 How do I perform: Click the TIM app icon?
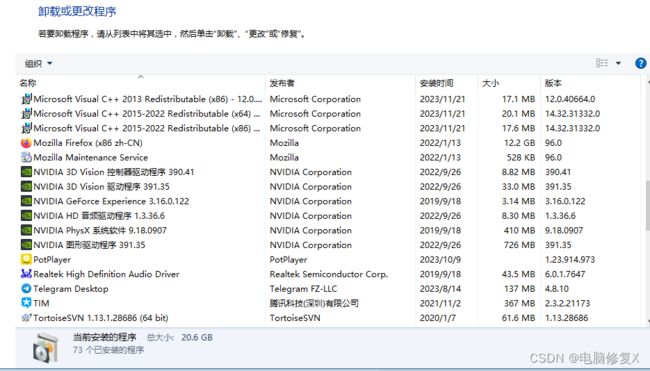[x=26, y=303]
